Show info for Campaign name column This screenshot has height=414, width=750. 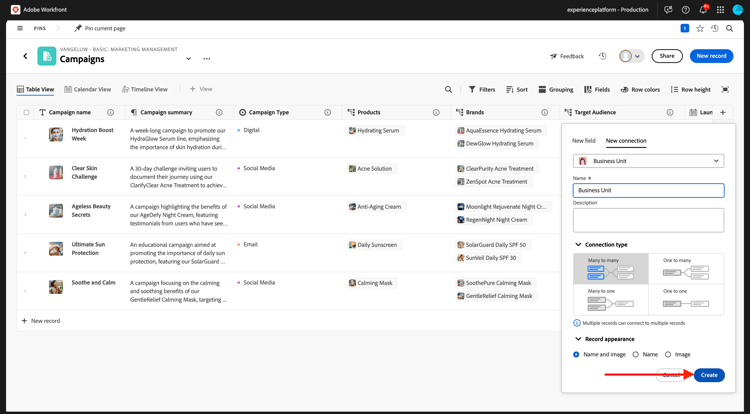coord(110,112)
